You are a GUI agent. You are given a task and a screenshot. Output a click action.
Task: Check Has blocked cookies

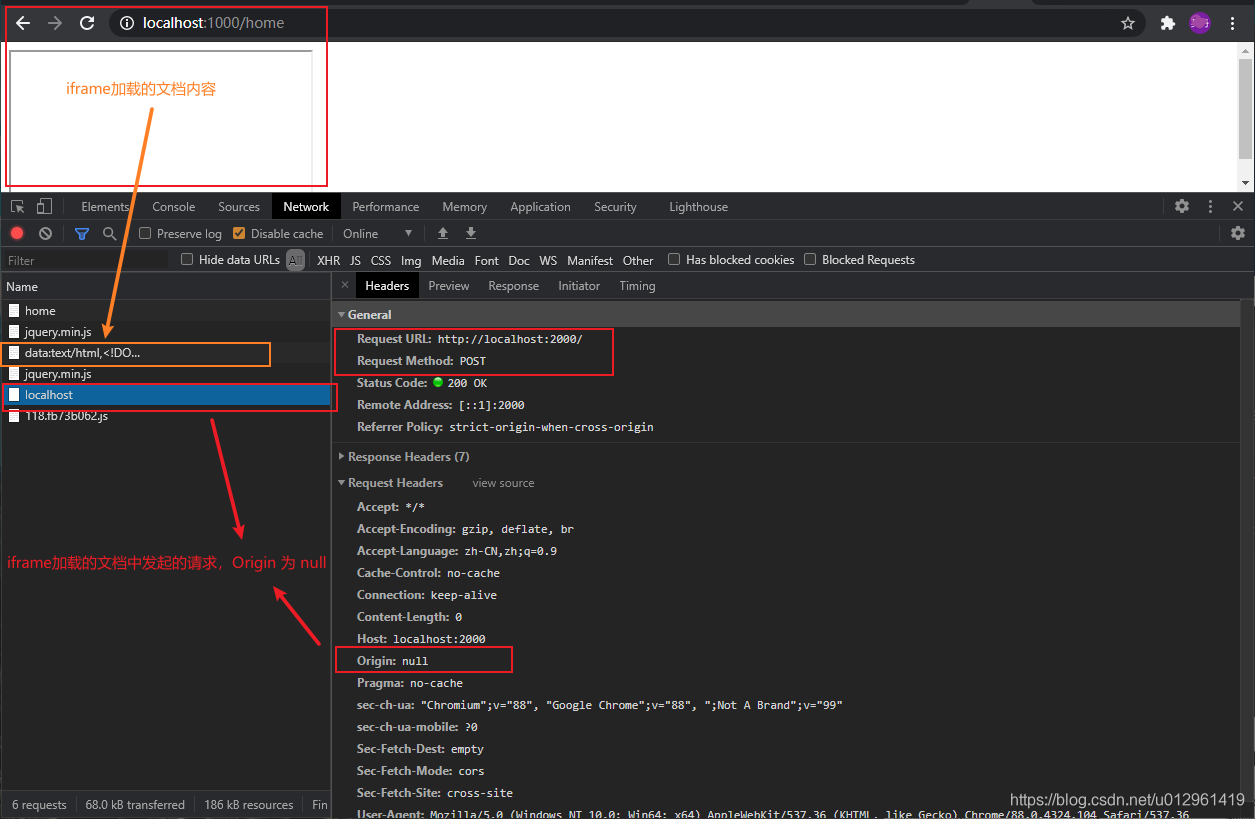coord(674,259)
